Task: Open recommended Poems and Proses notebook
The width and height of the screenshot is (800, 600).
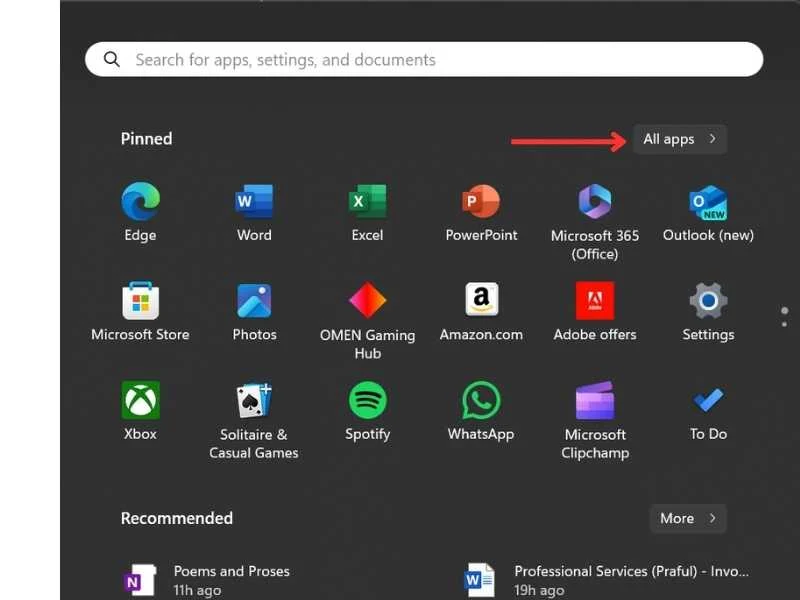Action: (x=207, y=580)
